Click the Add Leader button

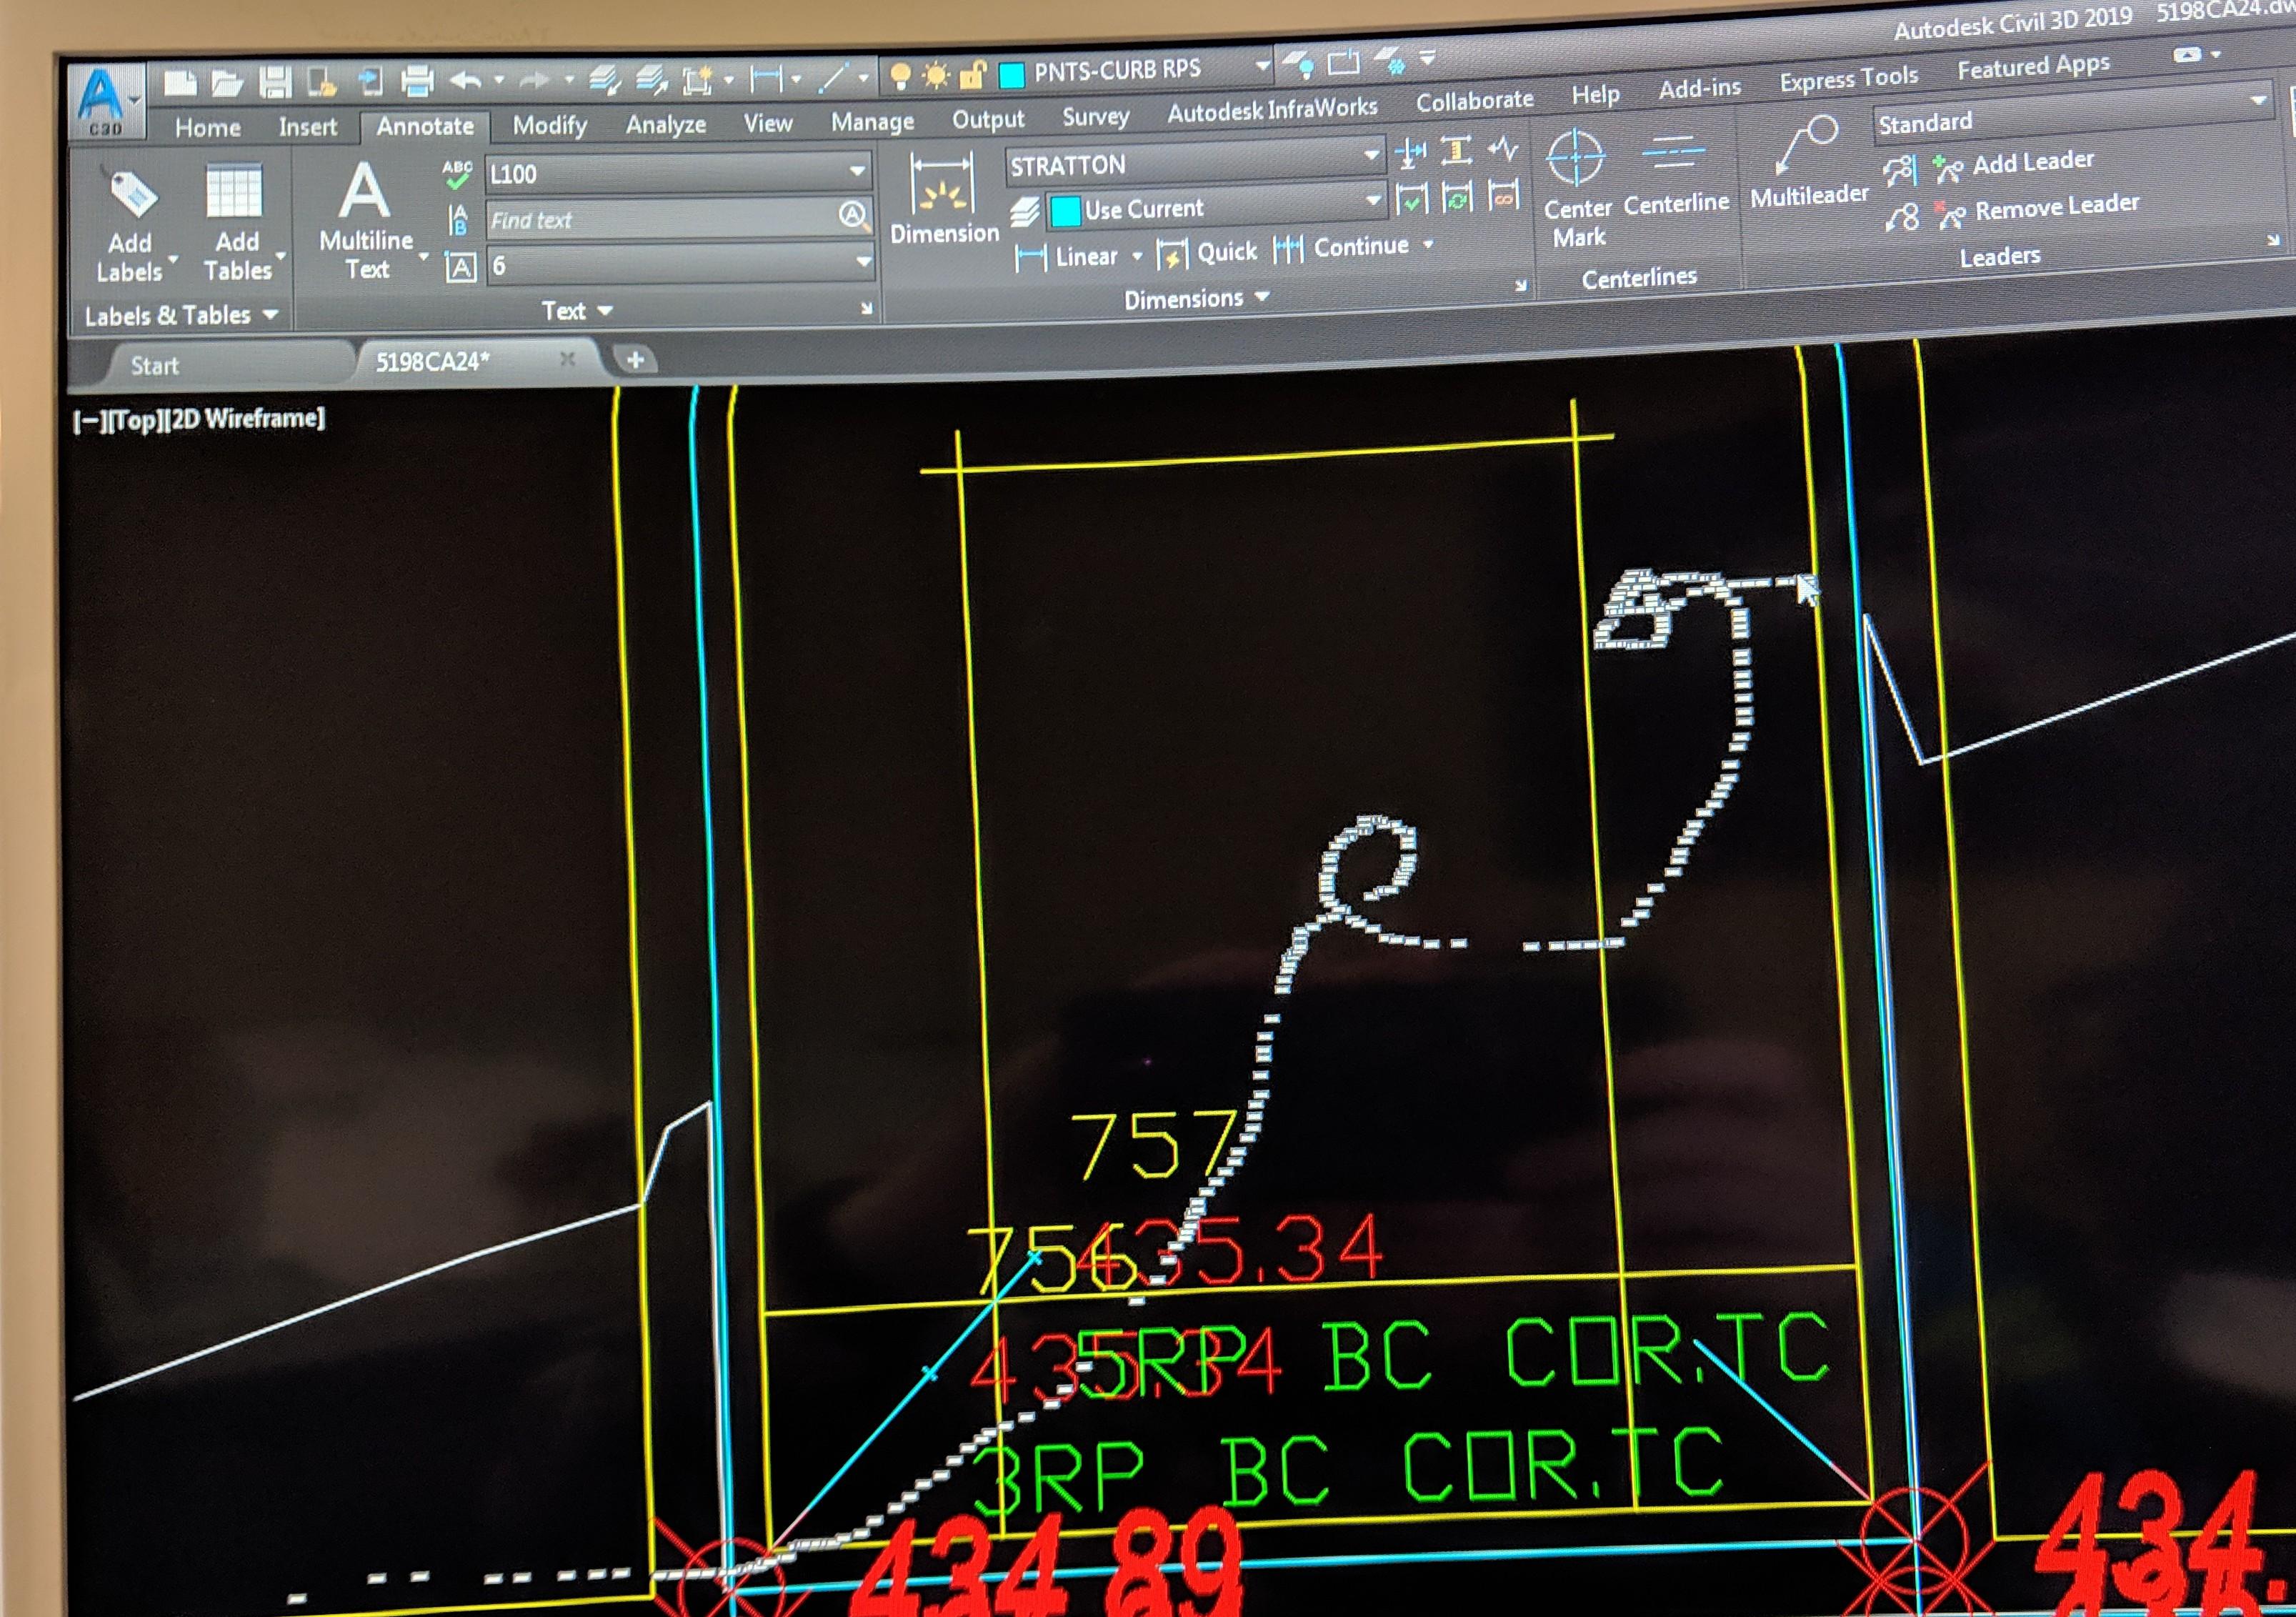[x=2013, y=164]
